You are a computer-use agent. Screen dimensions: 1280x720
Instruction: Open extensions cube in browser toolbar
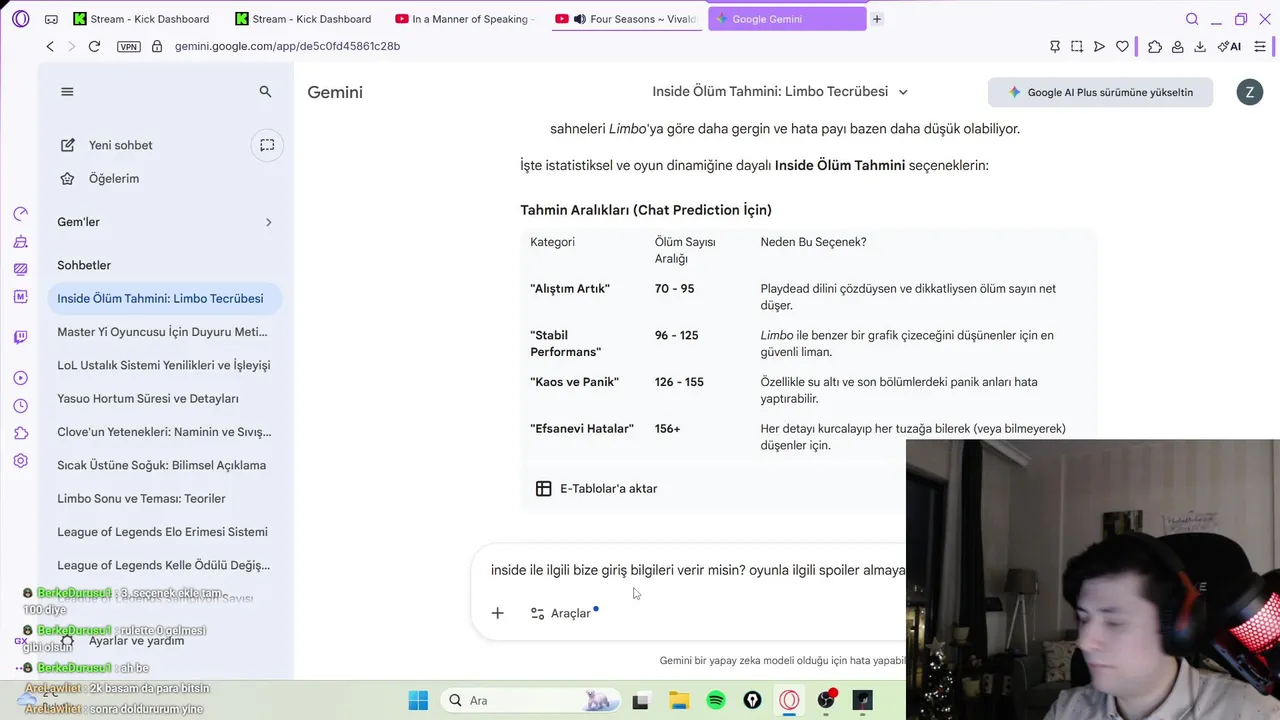point(1155,46)
